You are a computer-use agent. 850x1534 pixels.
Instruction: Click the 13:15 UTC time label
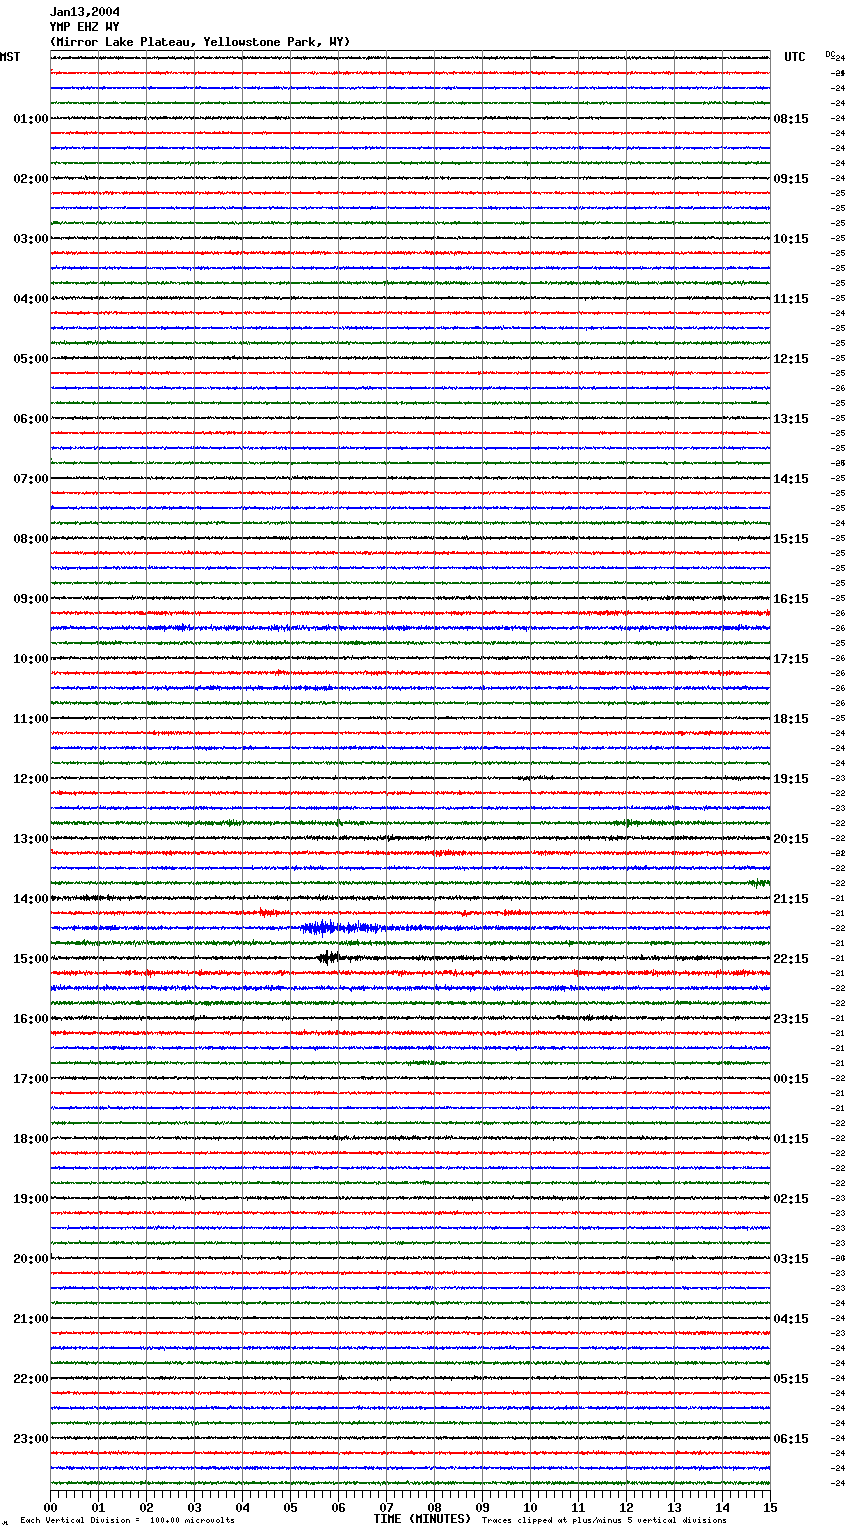click(x=791, y=419)
